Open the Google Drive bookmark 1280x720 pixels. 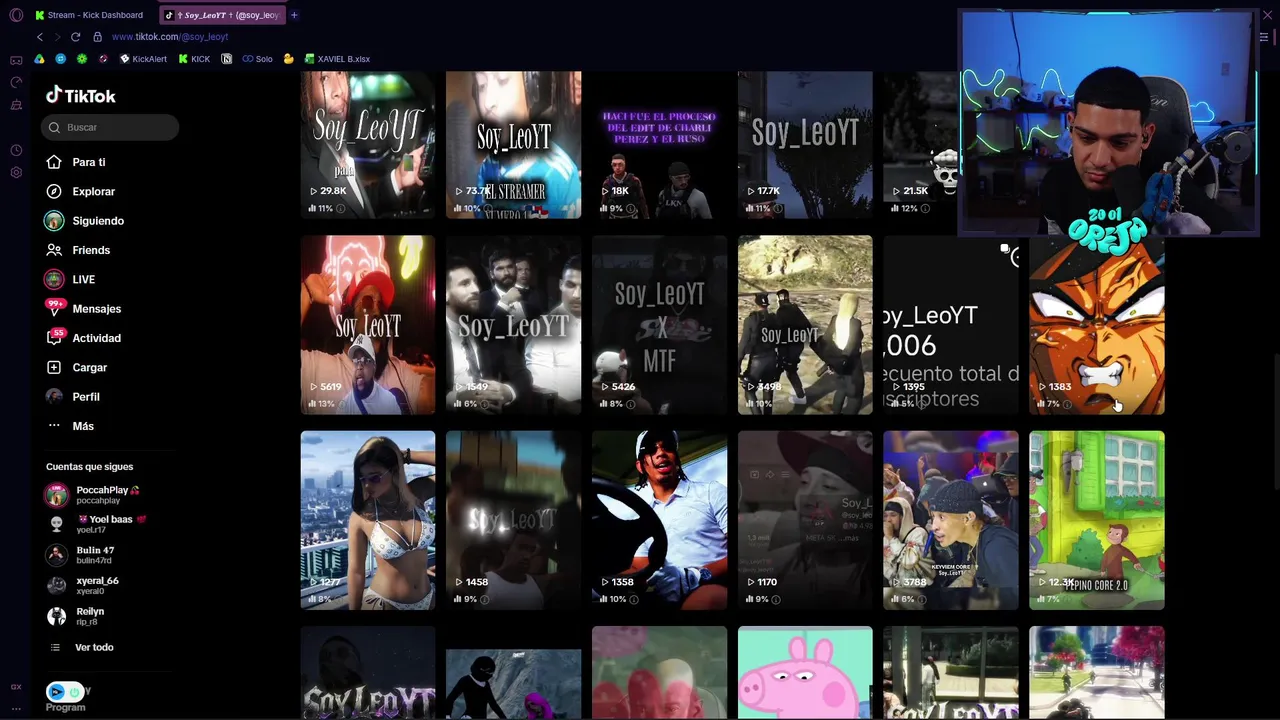coord(39,59)
